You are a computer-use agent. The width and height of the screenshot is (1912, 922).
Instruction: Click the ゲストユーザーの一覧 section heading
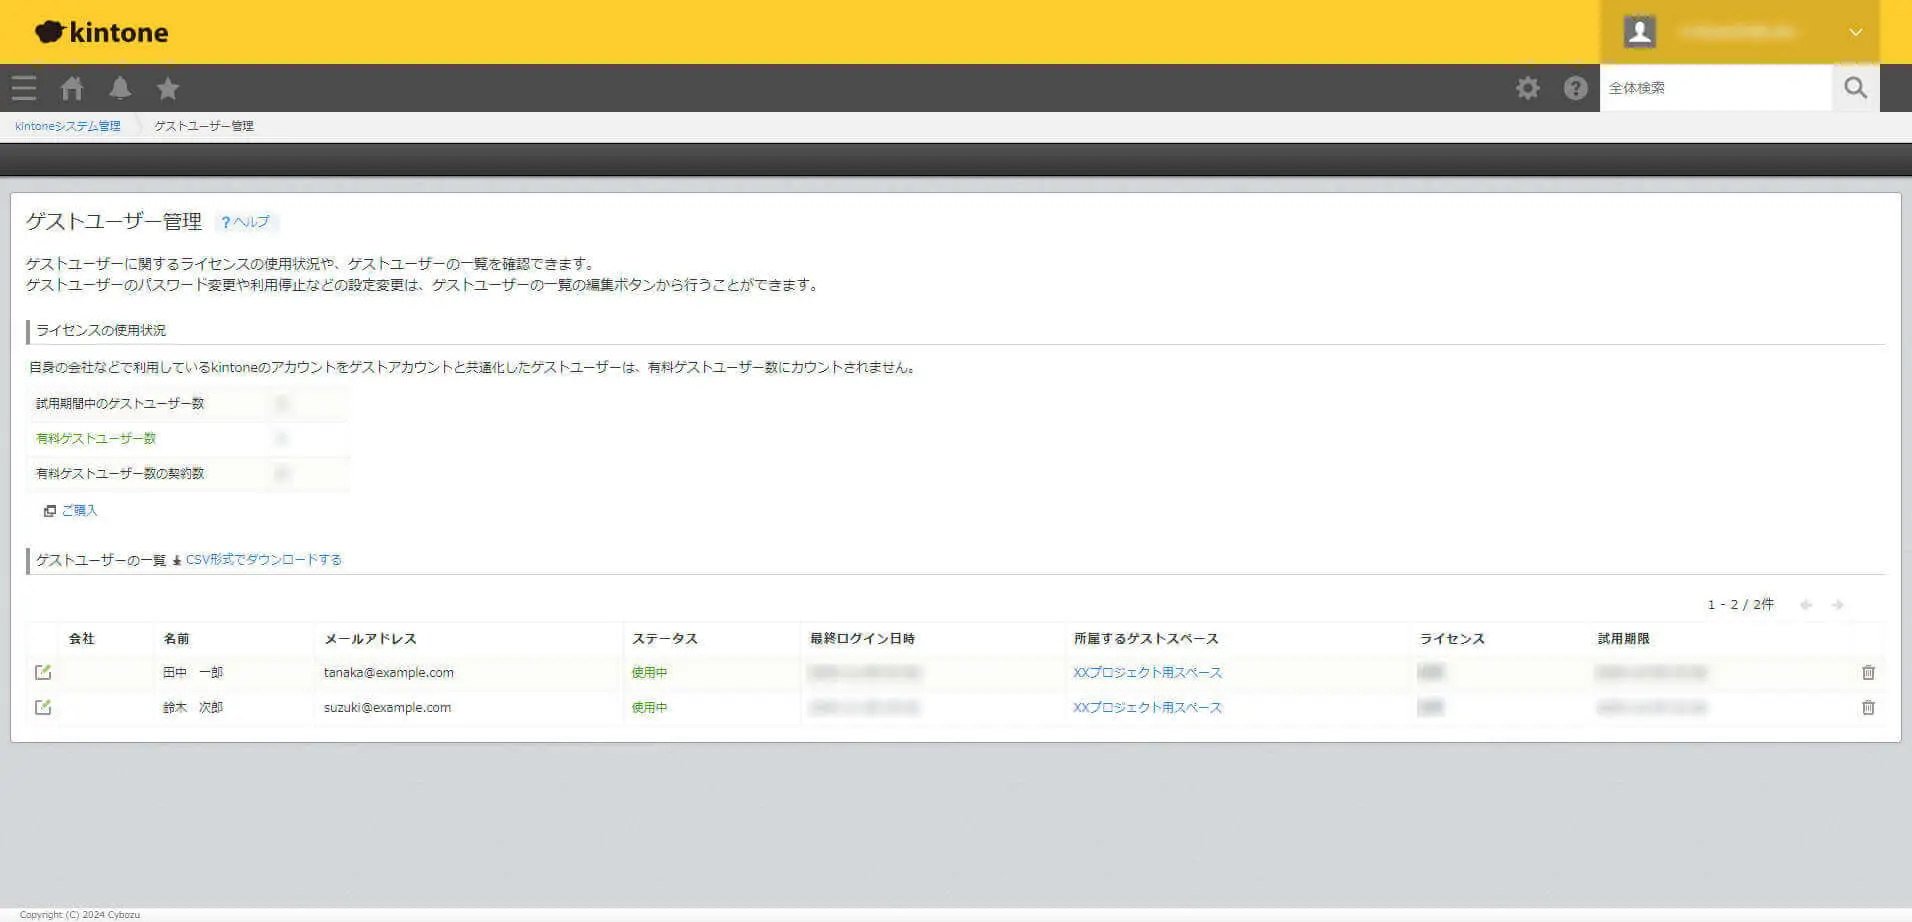coord(101,560)
